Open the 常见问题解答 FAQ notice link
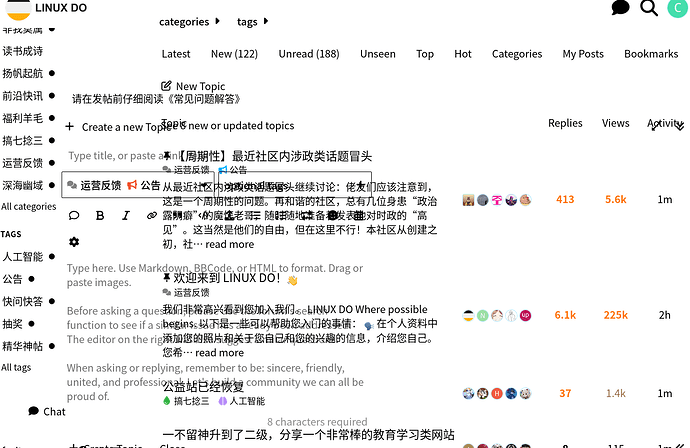 204,99
